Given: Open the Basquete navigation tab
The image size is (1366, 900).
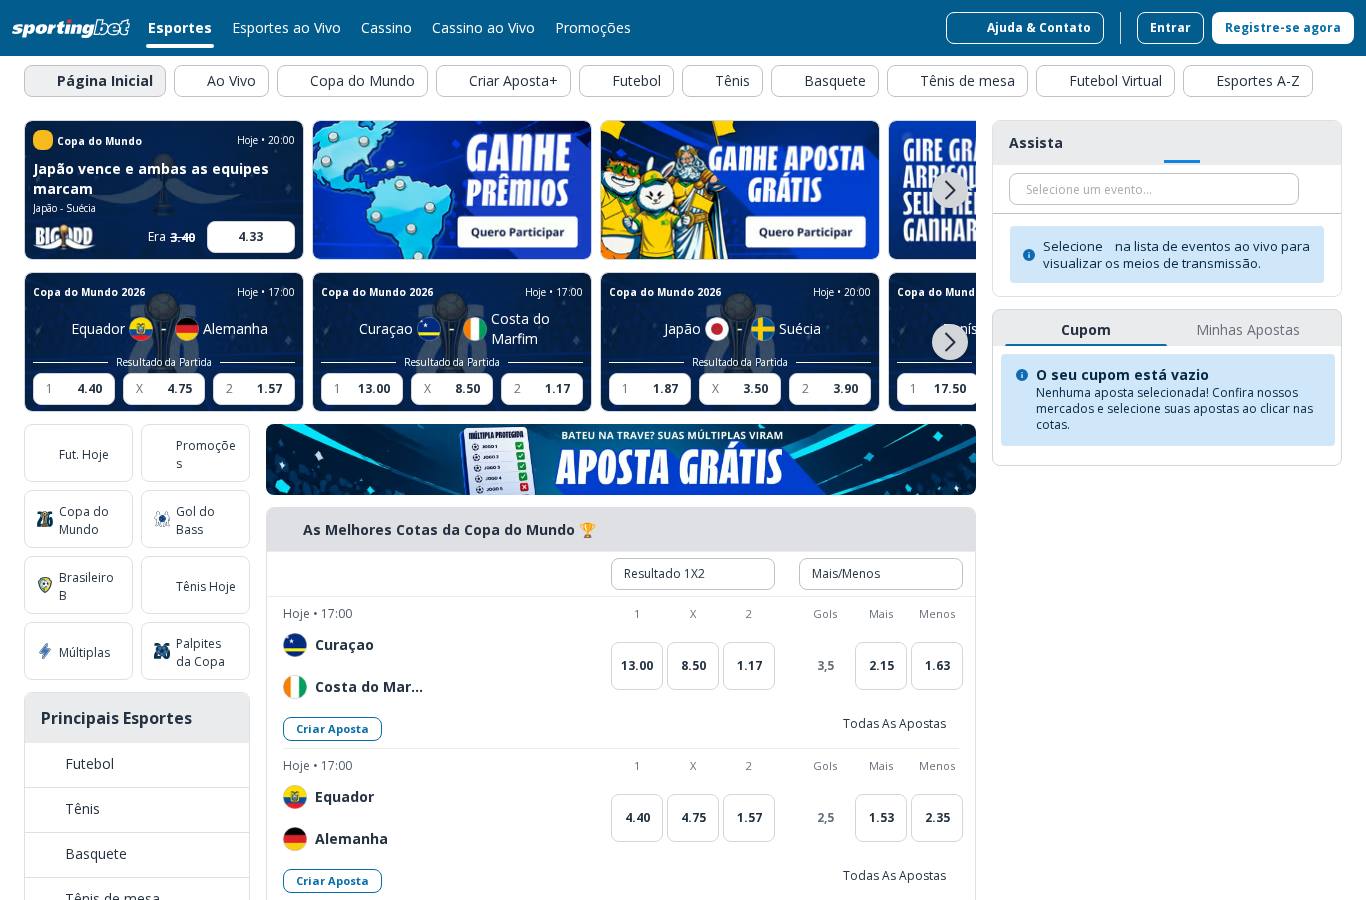Looking at the screenshot, I should coord(825,81).
